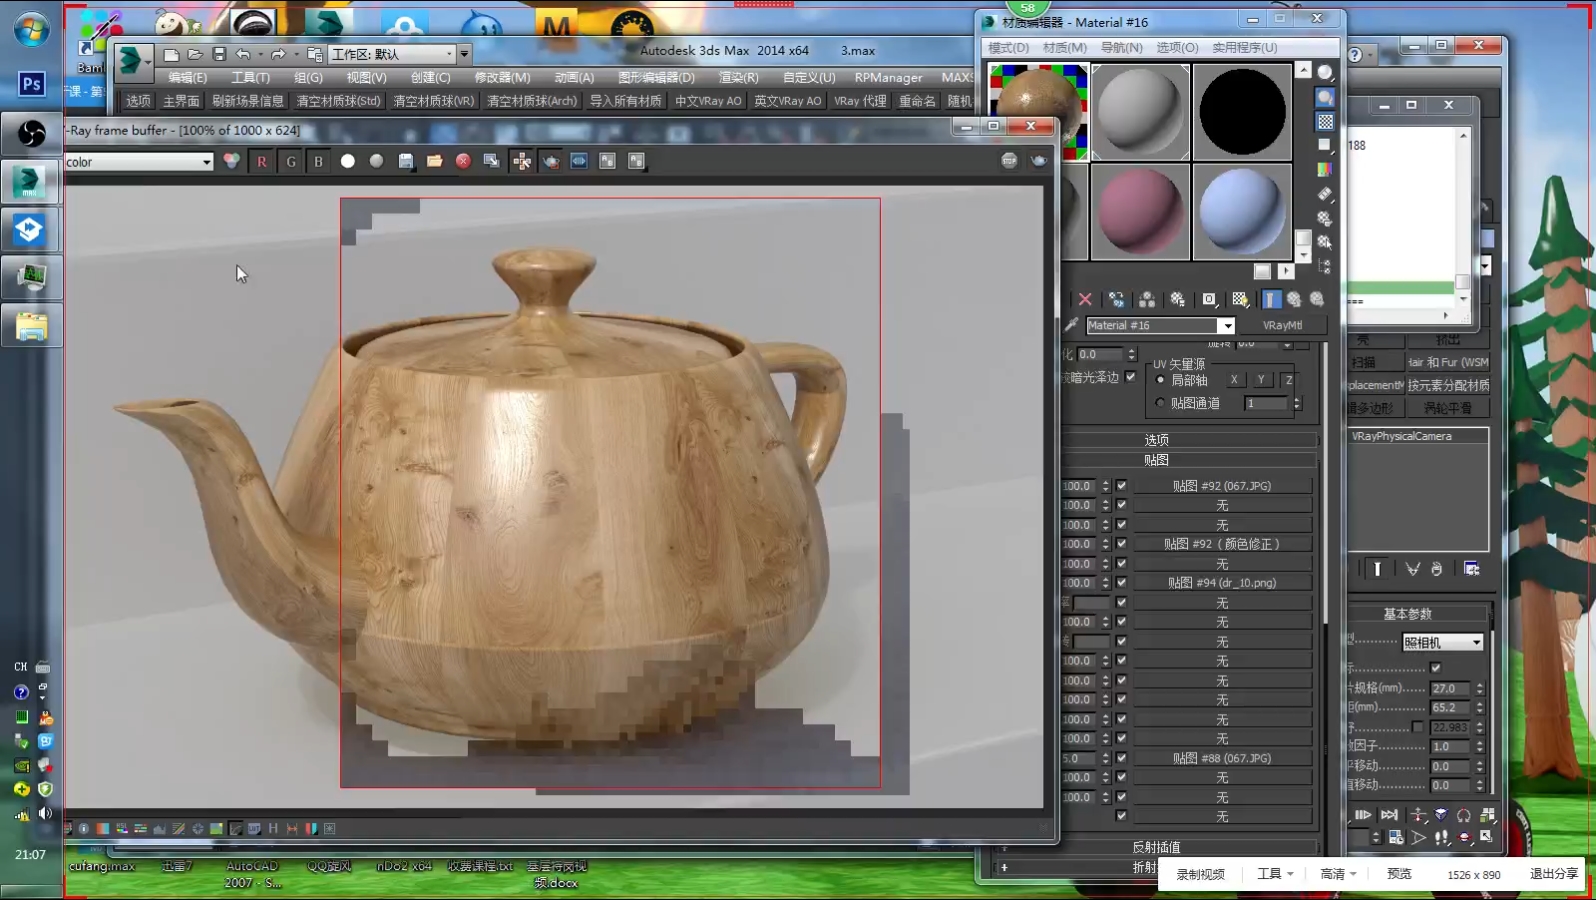Viewport: 1596px width, 900px height.
Task: Delete material with the red X in Material Editor
Action: [x=1085, y=299]
